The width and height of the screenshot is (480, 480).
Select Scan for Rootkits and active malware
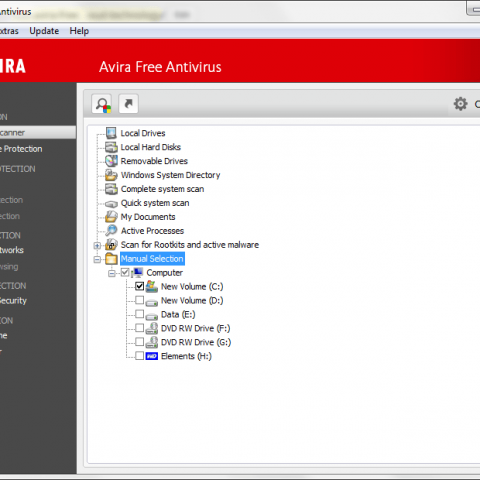click(190, 245)
